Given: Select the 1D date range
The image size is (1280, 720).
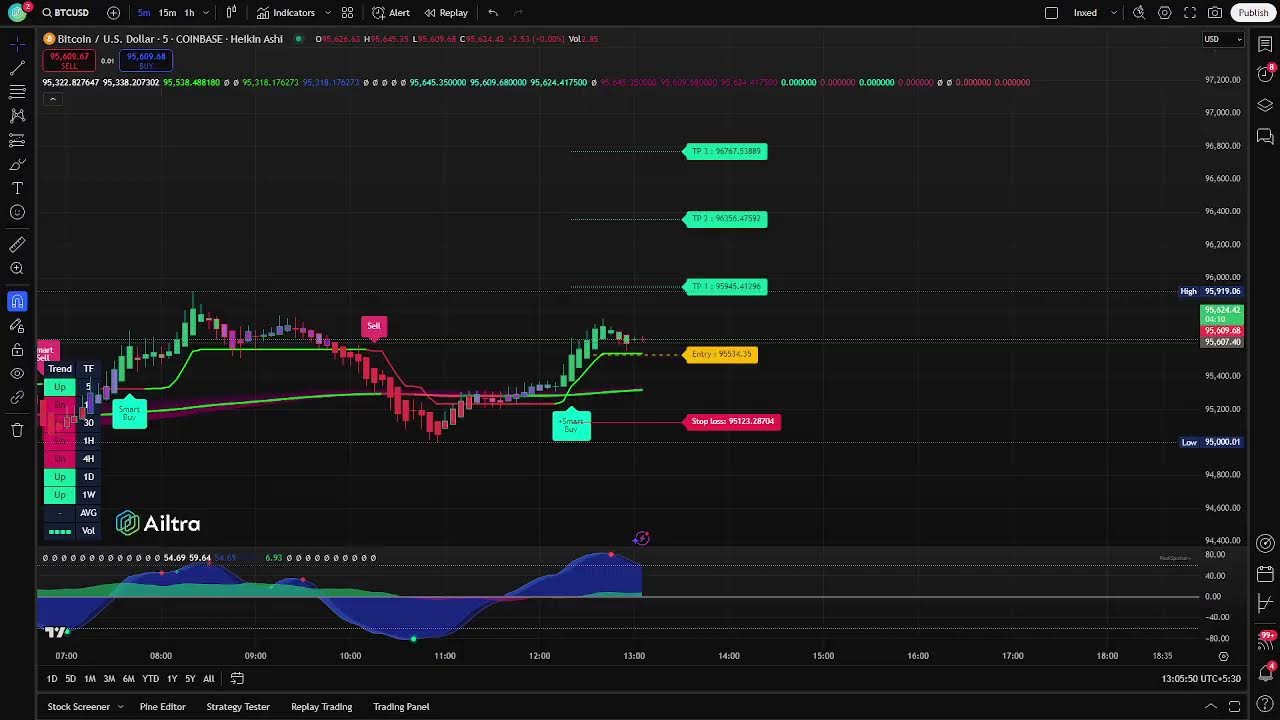Looking at the screenshot, I should tap(52, 679).
